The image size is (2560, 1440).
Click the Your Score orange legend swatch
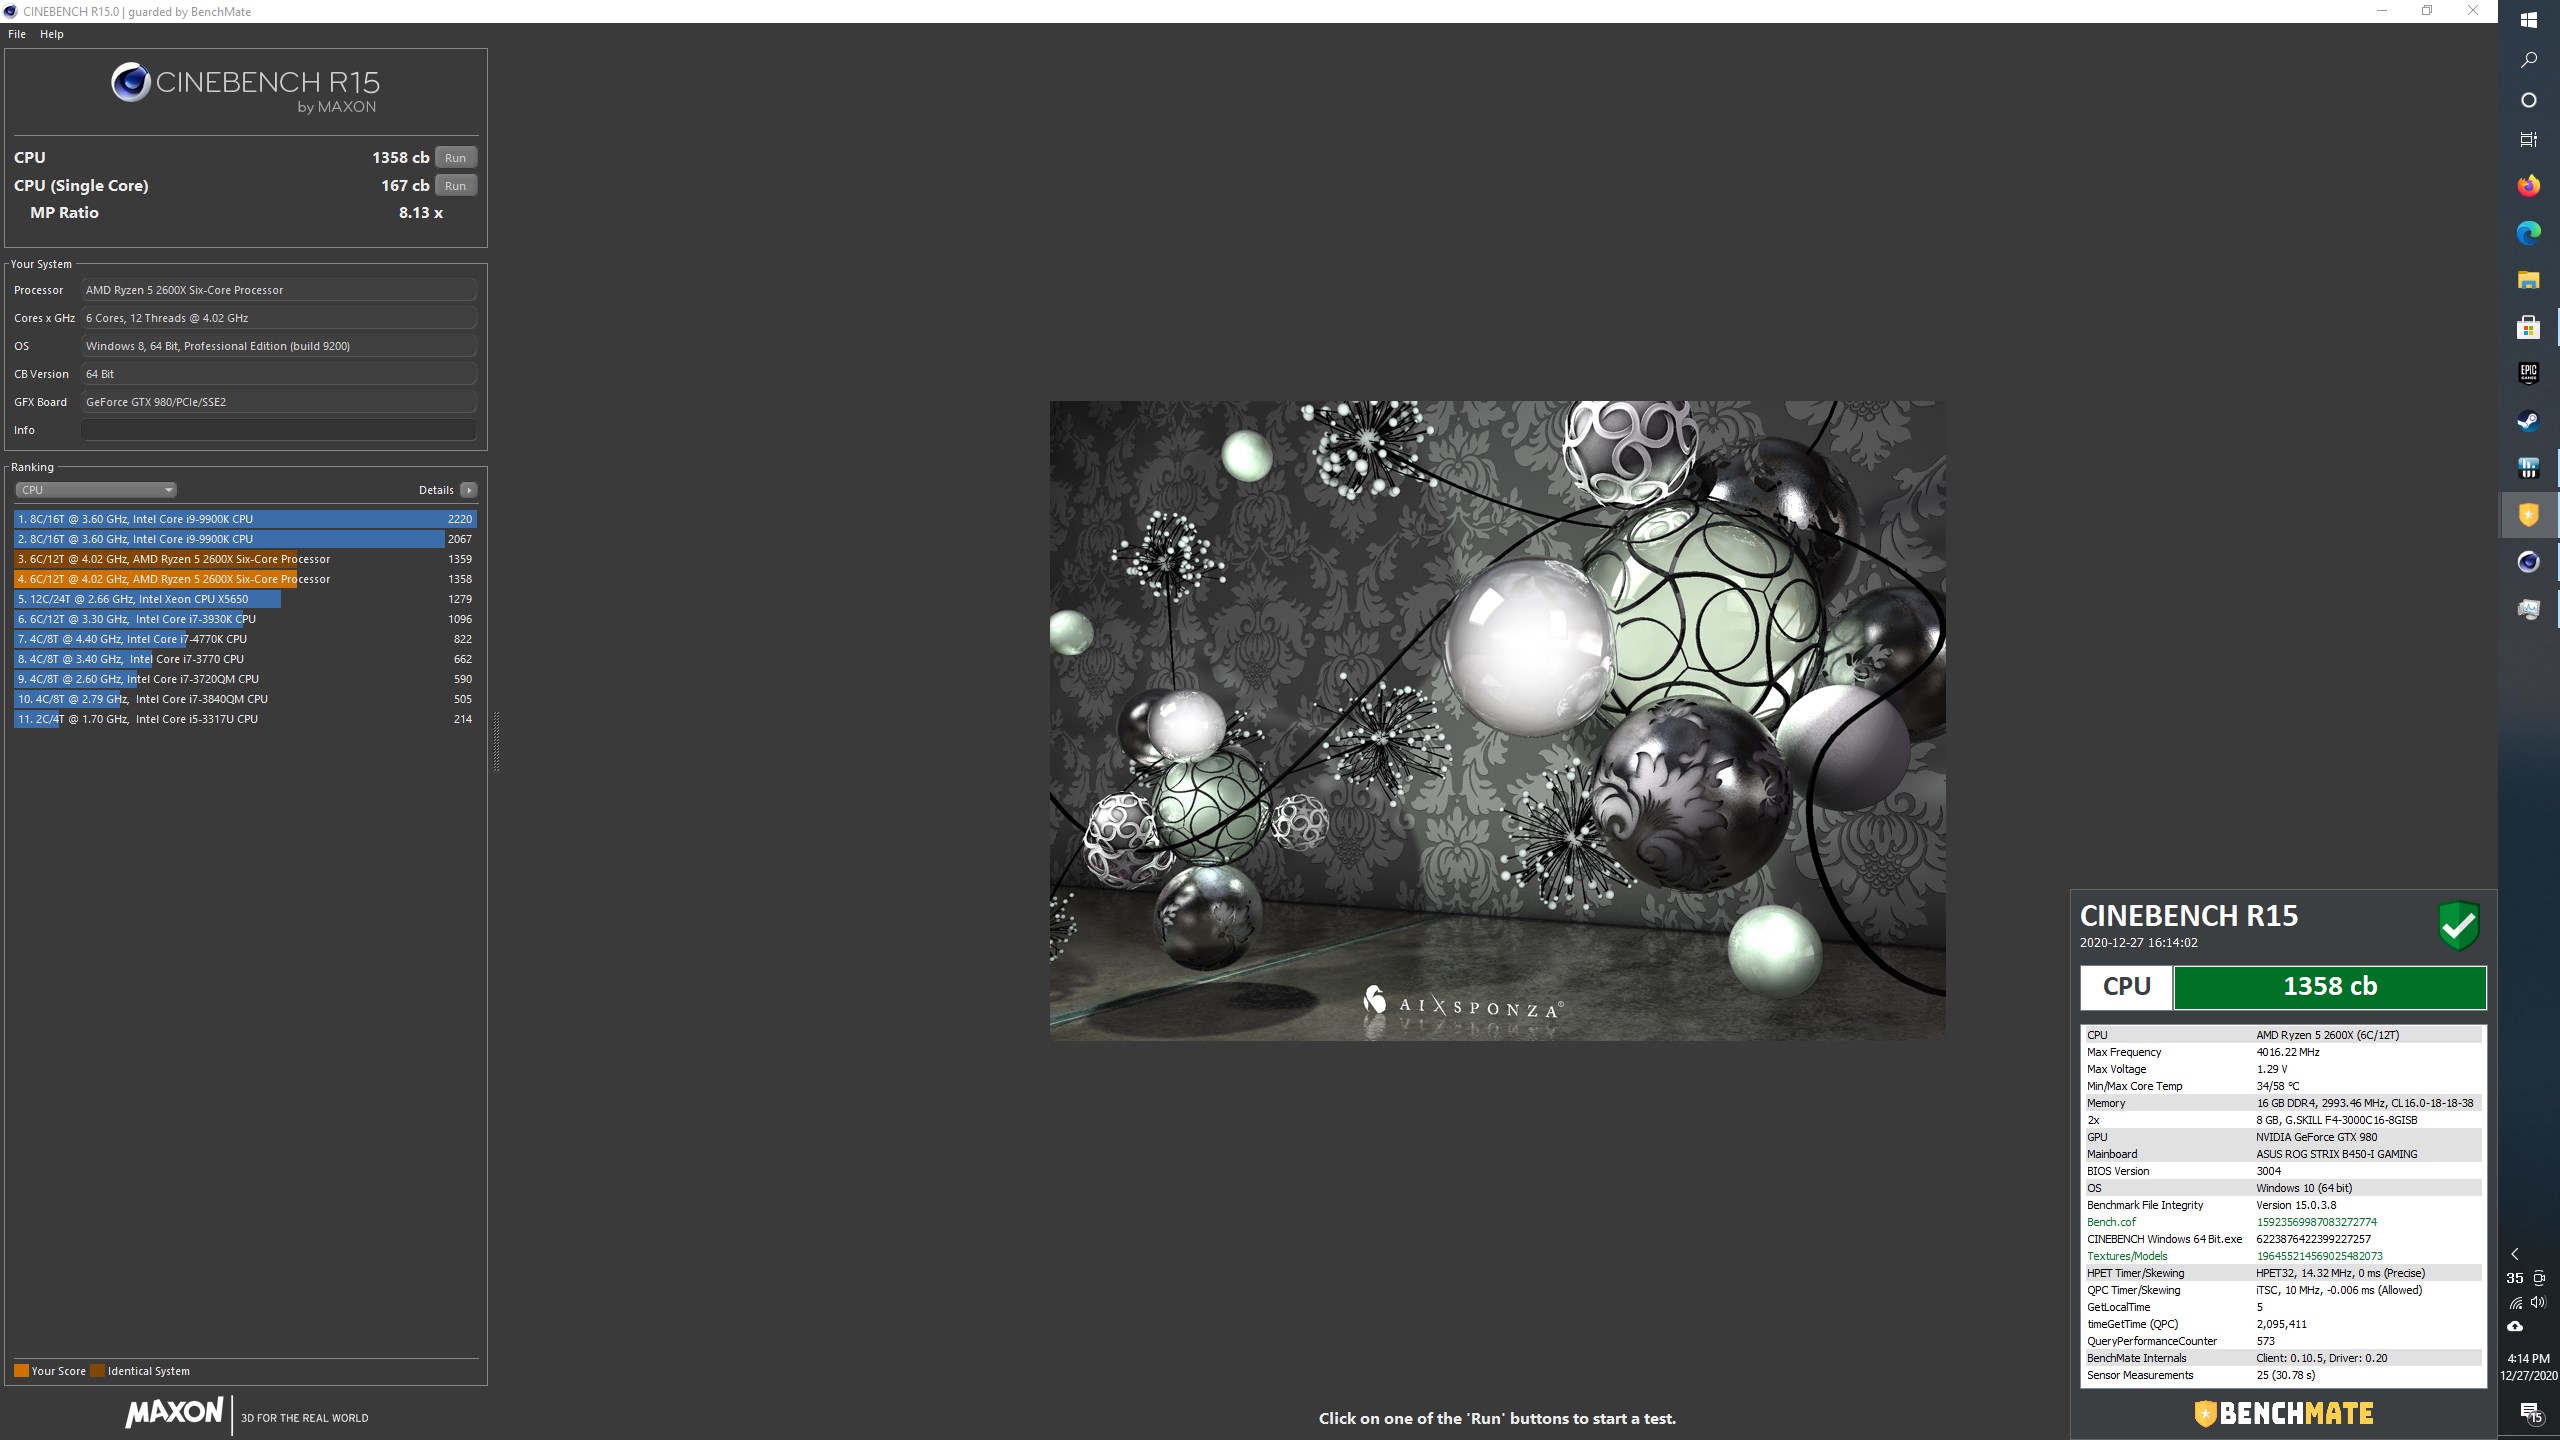coord(21,1371)
